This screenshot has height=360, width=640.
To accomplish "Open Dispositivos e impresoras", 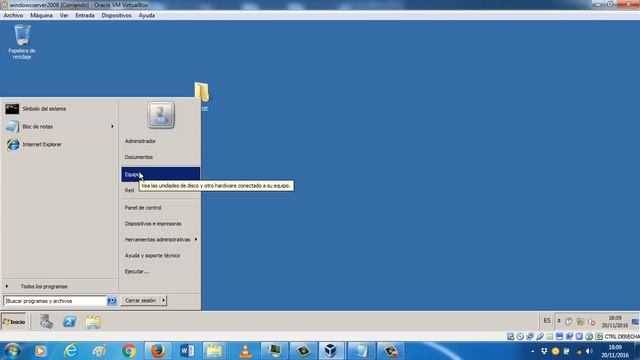I will click(x=153, y=224).
